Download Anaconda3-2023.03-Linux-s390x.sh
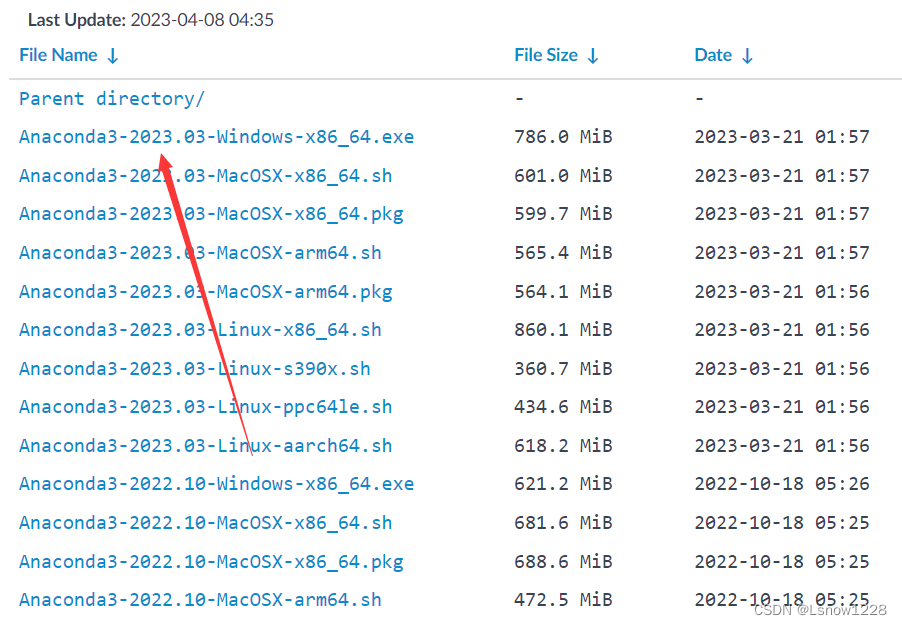The height and width of the screenshot is (625, 902). (x=194, y=368)
